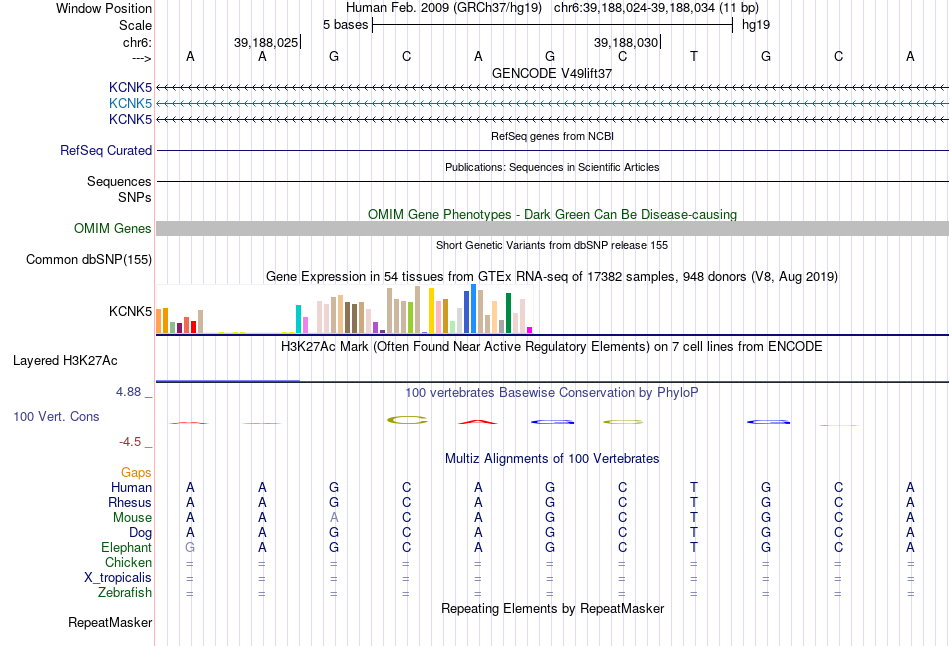
Task: Click the 39,188,025 ruler position
Action: click(x=266, y=42)
